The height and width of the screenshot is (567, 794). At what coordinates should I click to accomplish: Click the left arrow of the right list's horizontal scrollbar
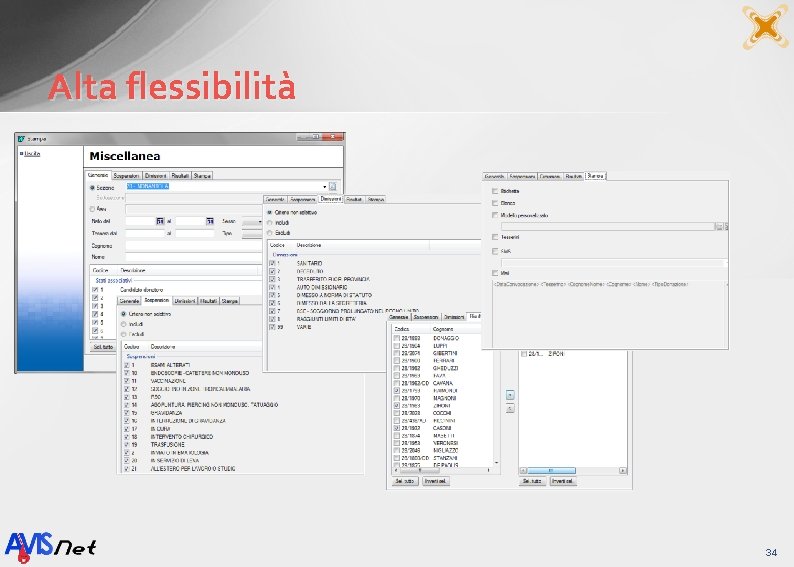click(x=524, y=470)
